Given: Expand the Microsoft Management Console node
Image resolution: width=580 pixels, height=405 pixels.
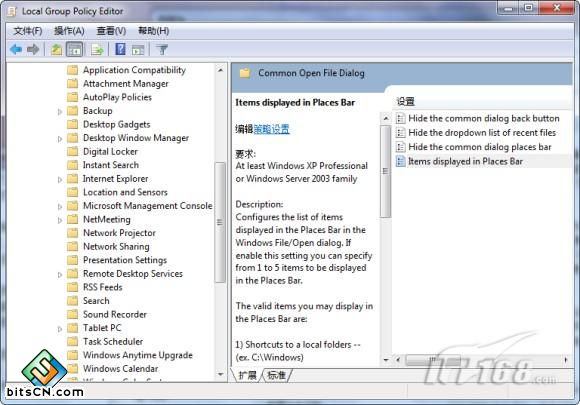Looking at the screenshot, I should 60,206.
